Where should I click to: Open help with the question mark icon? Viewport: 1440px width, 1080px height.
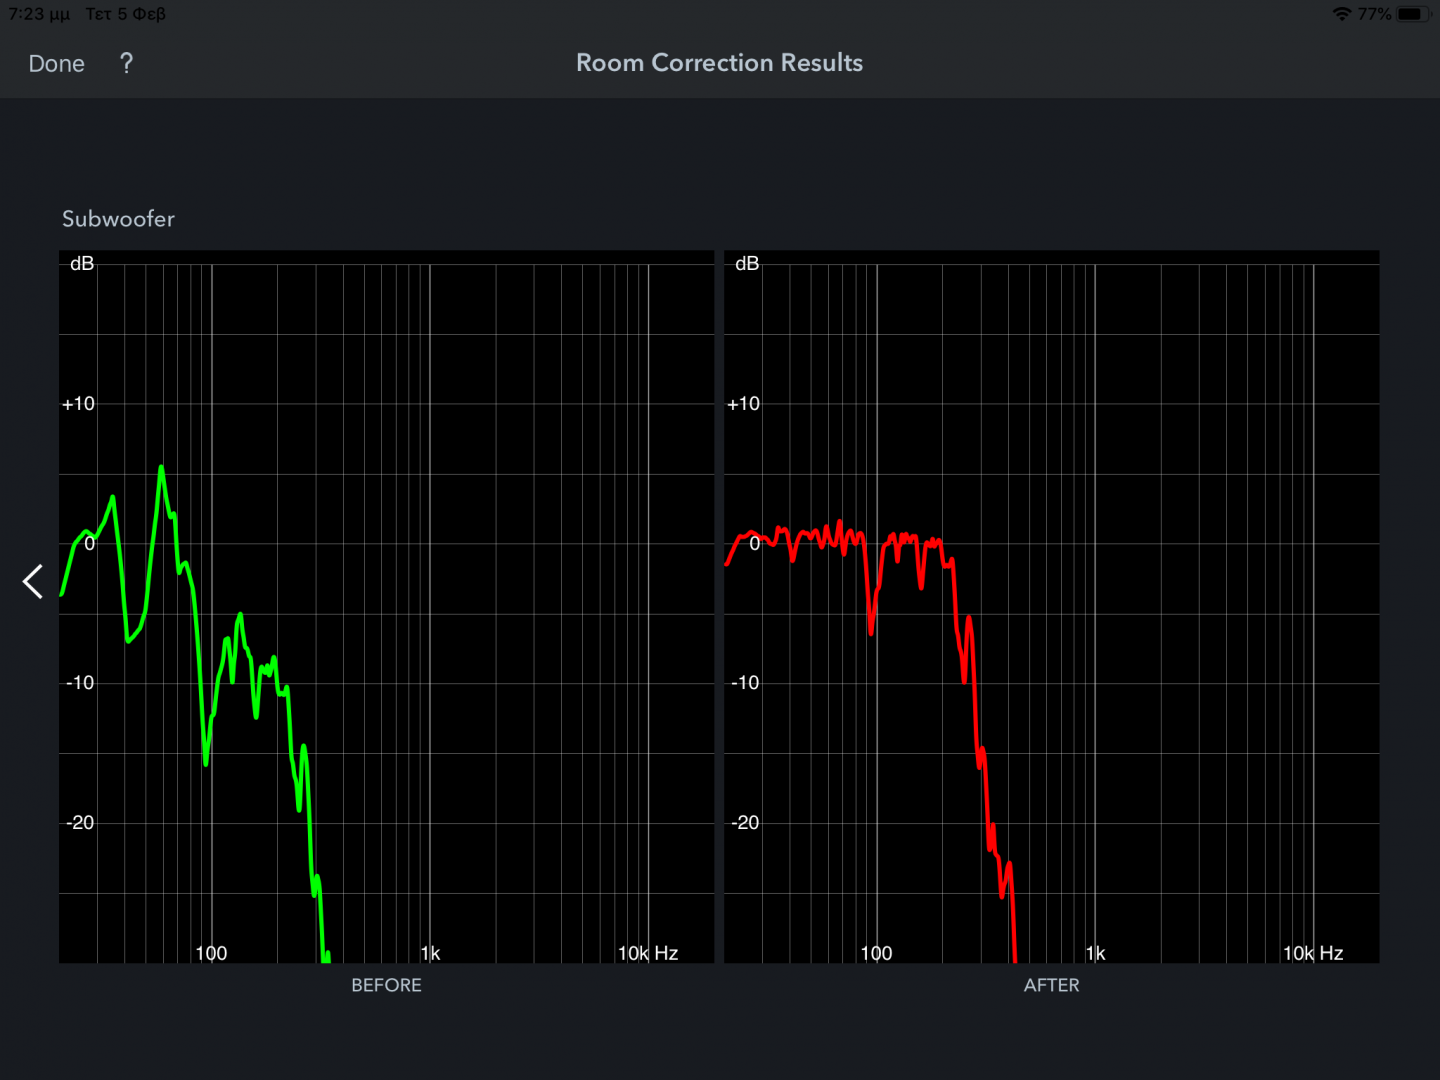pyautogui.click(x=126, y=63)
